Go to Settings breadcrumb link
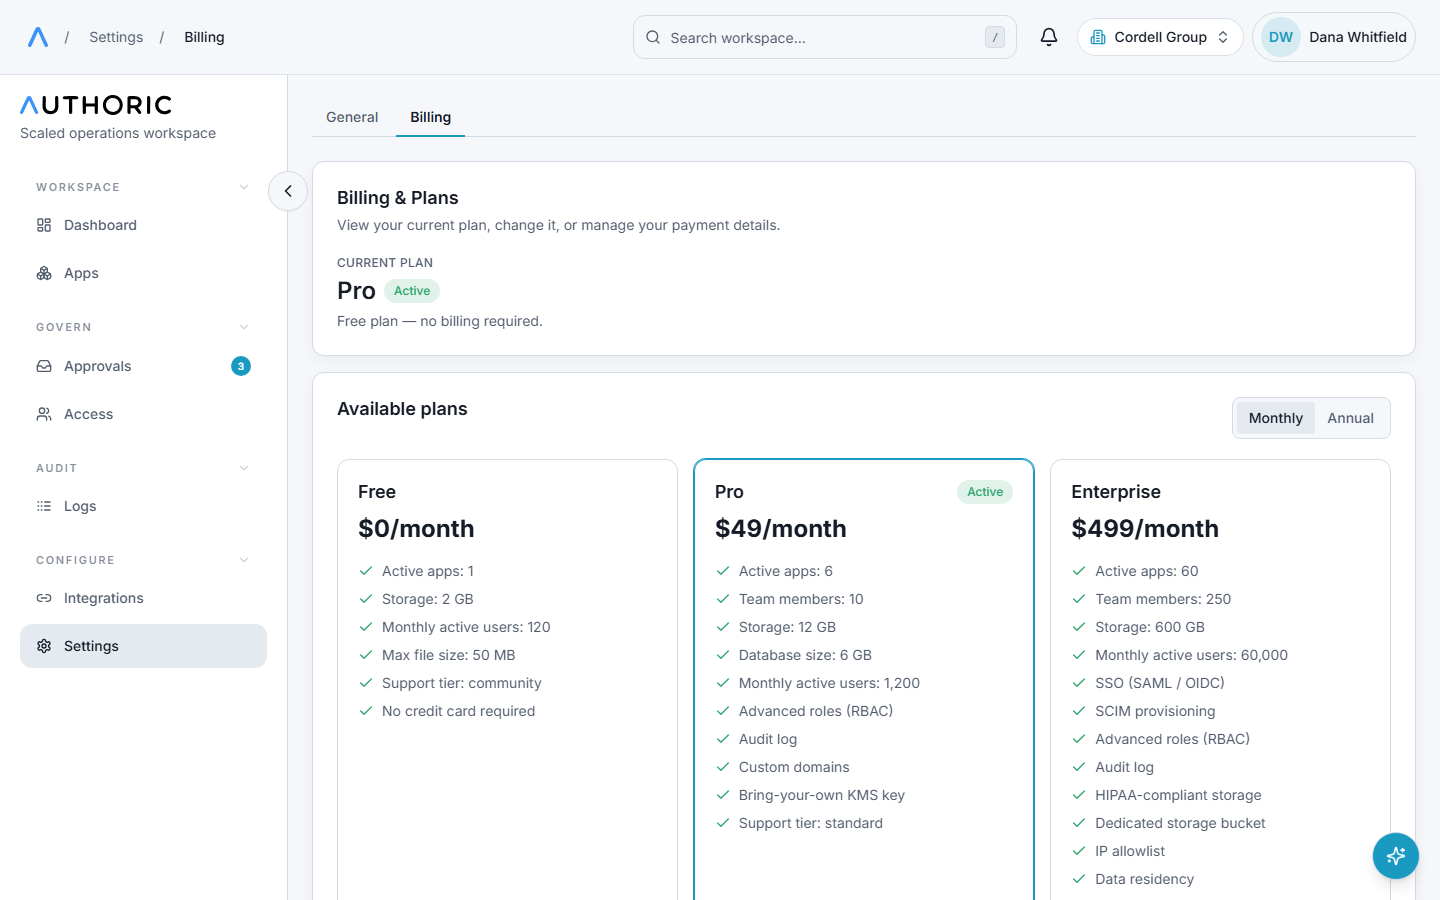 [x=116, y=37]
